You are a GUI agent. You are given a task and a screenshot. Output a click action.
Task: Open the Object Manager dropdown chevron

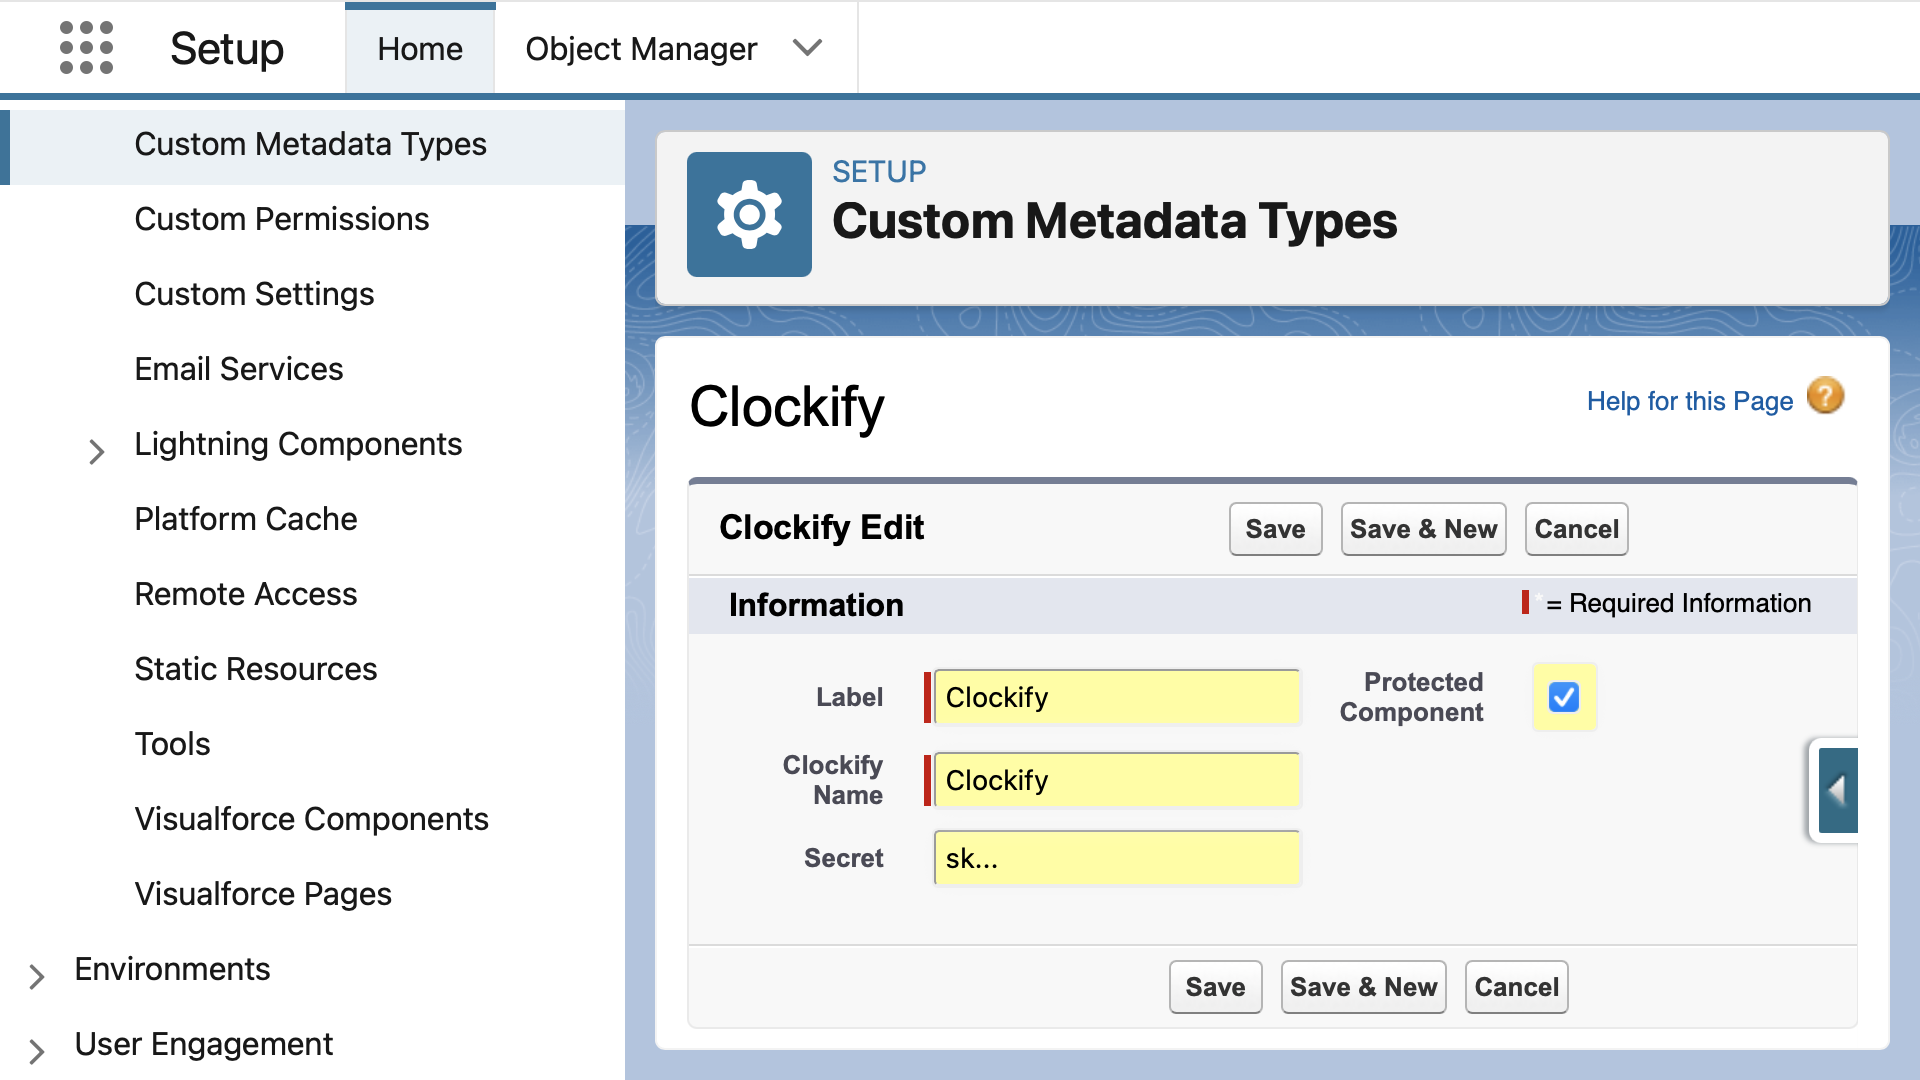[807, 48]
